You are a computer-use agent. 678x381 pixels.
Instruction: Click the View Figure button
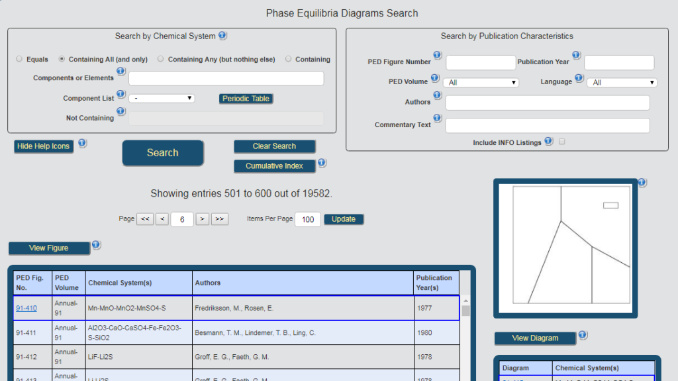point(49,248)
